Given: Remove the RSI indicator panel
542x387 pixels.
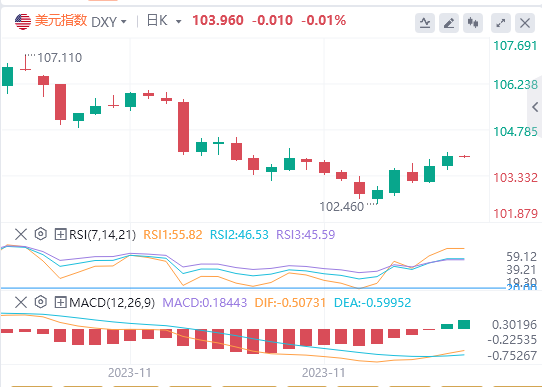Looking at the screenshot, I should (x=21, y=234).
